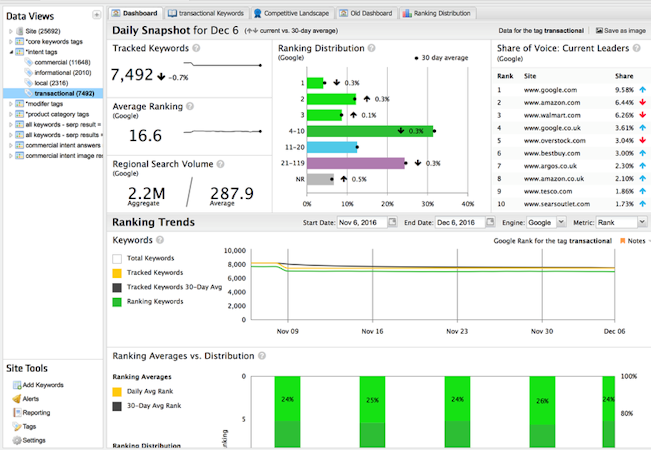The image size is (651, 450).
Task: Click the commercial (11648) tag icon
Action: point(29,62)
